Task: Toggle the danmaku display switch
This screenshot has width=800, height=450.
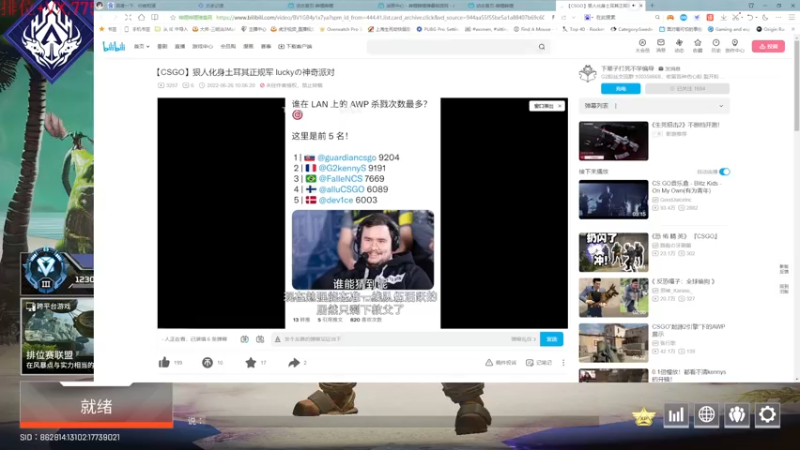Action: 244,339
